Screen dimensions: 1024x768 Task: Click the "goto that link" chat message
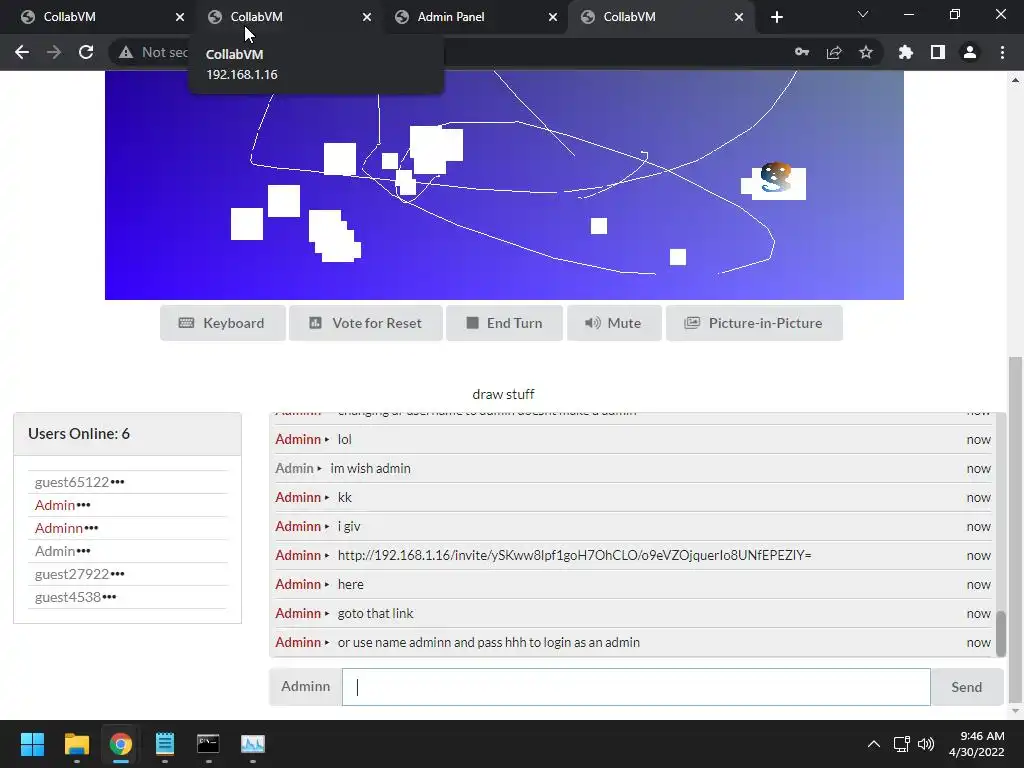[x=376, y=613]
